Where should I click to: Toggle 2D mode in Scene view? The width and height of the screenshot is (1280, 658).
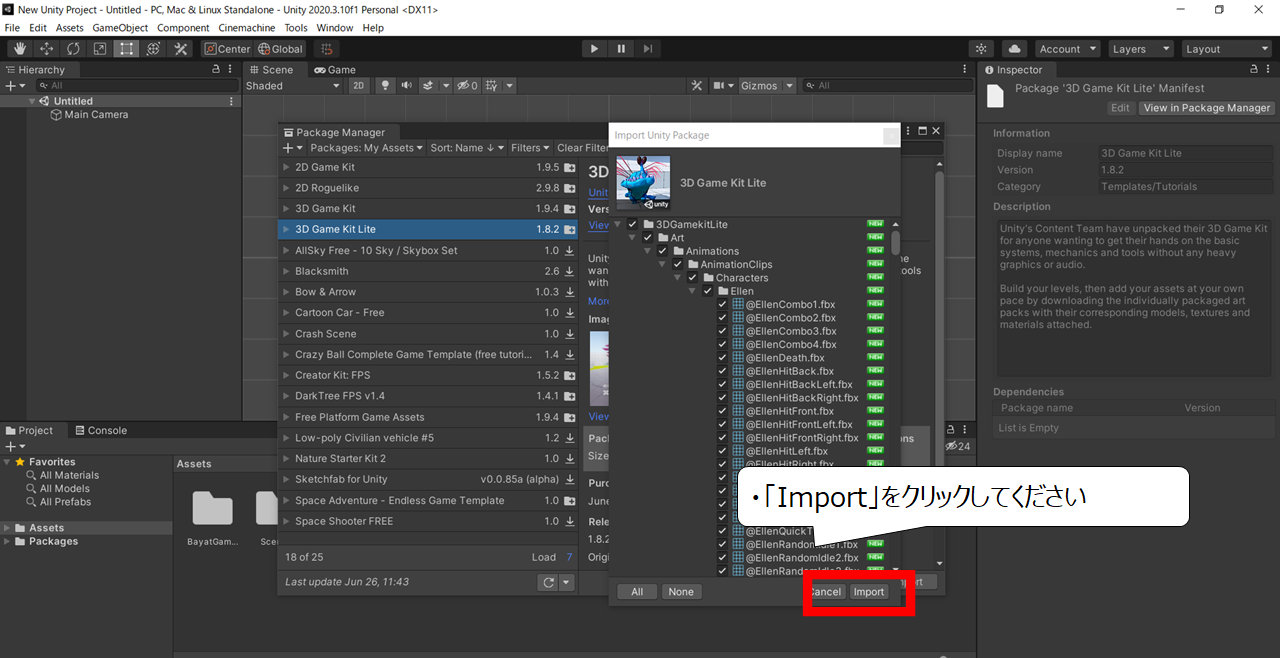pyautogui.click(x=359, y=86)
